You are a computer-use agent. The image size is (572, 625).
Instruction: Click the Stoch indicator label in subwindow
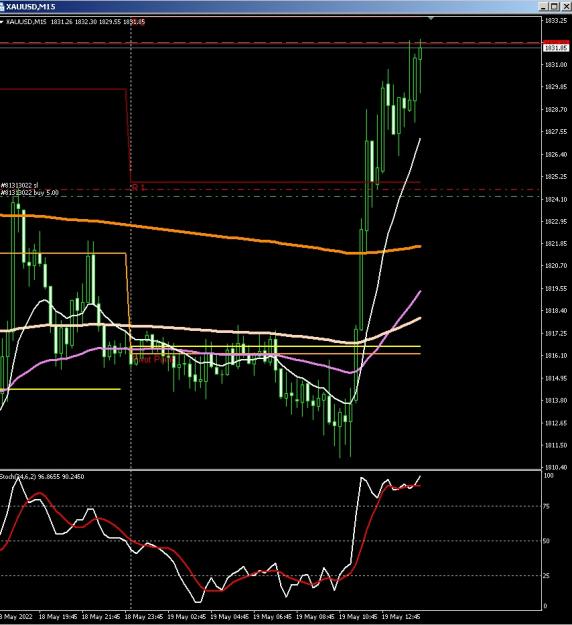click(42, 476)
